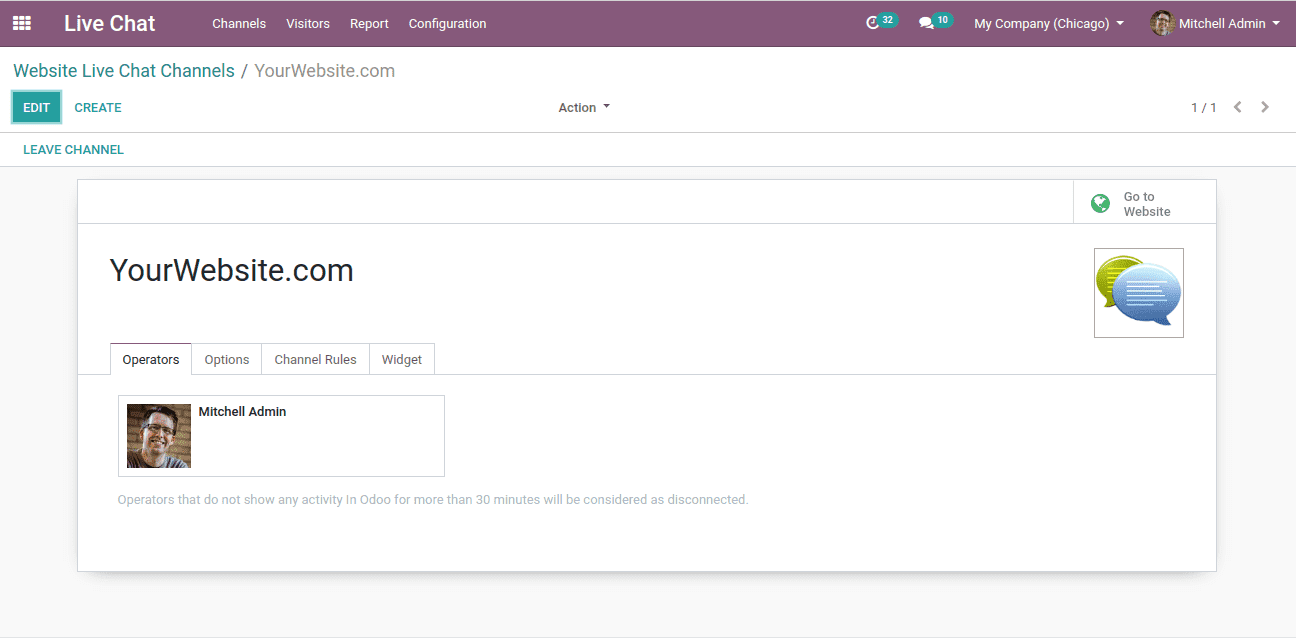Open the Report menu
Image resolution: width=1296 pixels, height=638 pixels.
click(369, 23)
